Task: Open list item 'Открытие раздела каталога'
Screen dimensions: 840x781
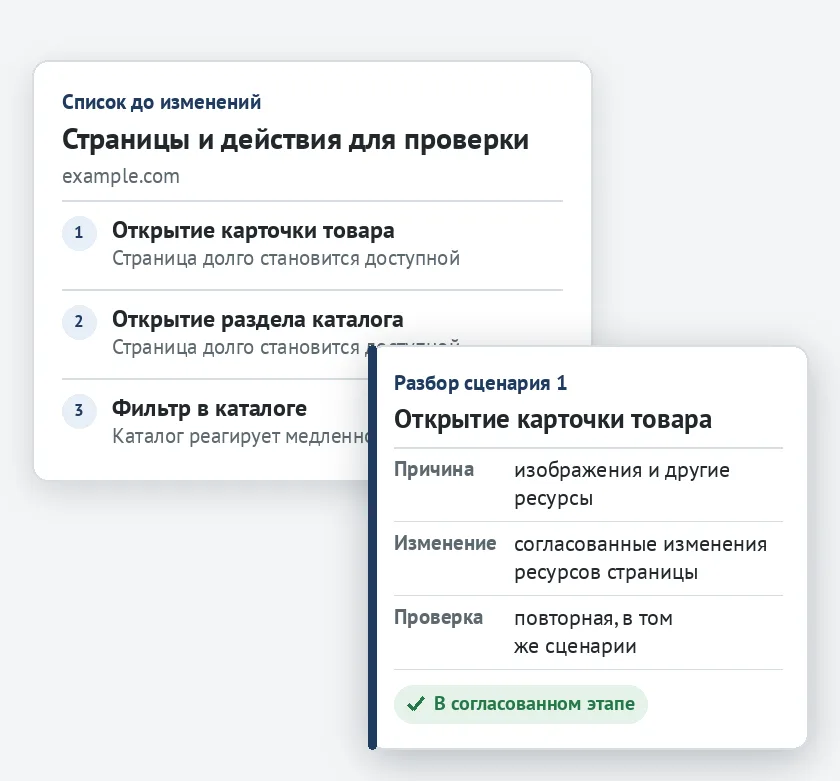Action: coord(258,320)
